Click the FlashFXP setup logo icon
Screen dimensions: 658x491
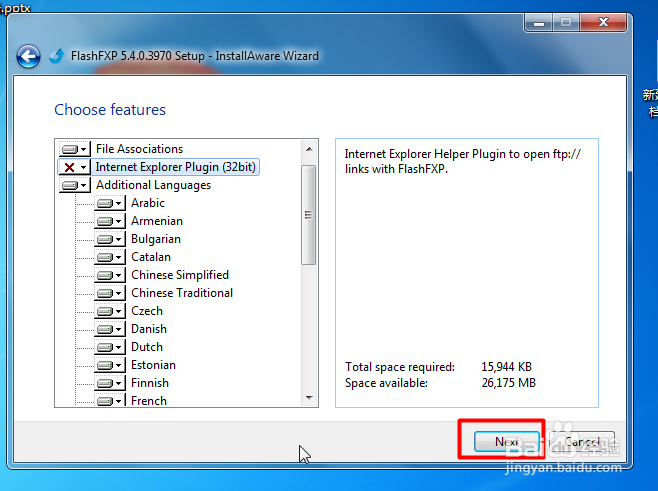[x=56, y=56]
